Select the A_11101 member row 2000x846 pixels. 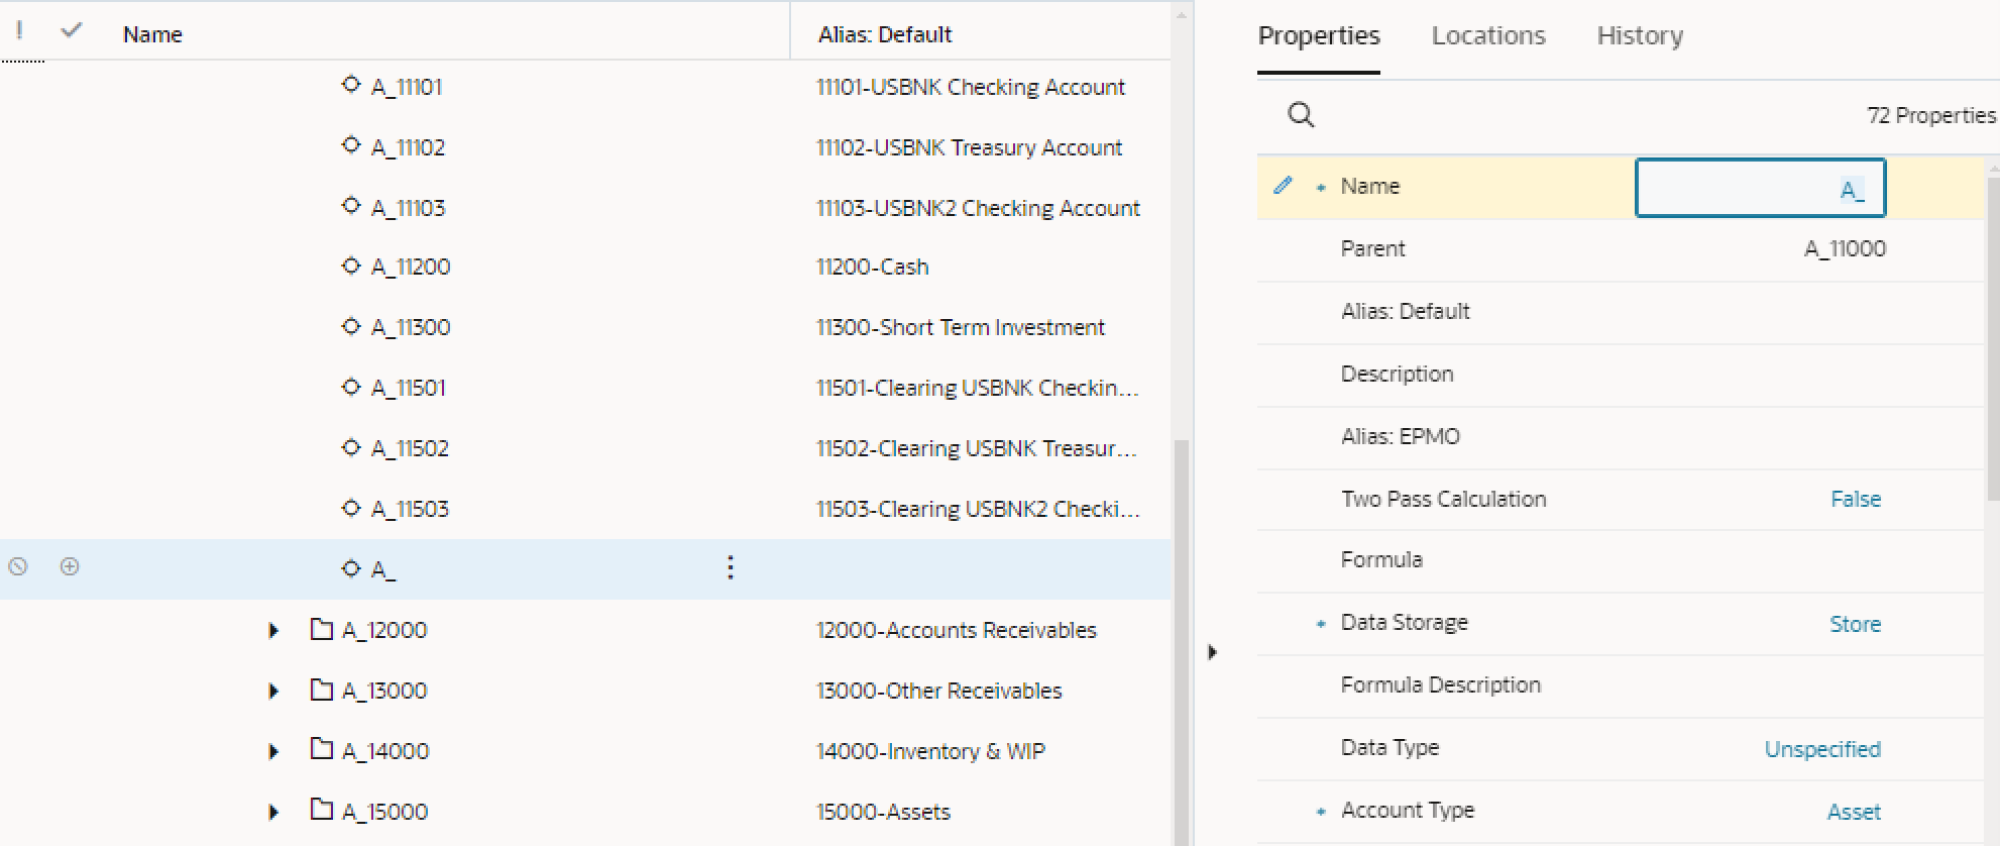585,87
